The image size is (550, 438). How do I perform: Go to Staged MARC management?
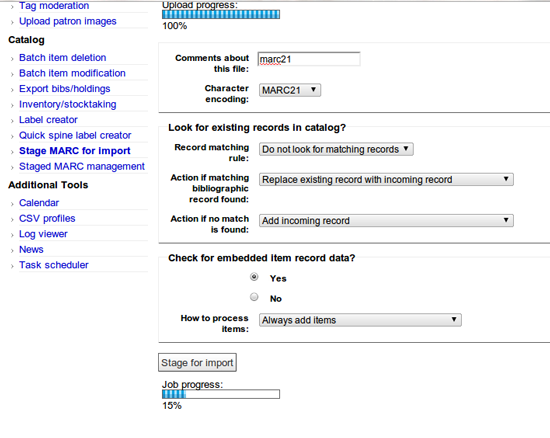pos(82,166)
